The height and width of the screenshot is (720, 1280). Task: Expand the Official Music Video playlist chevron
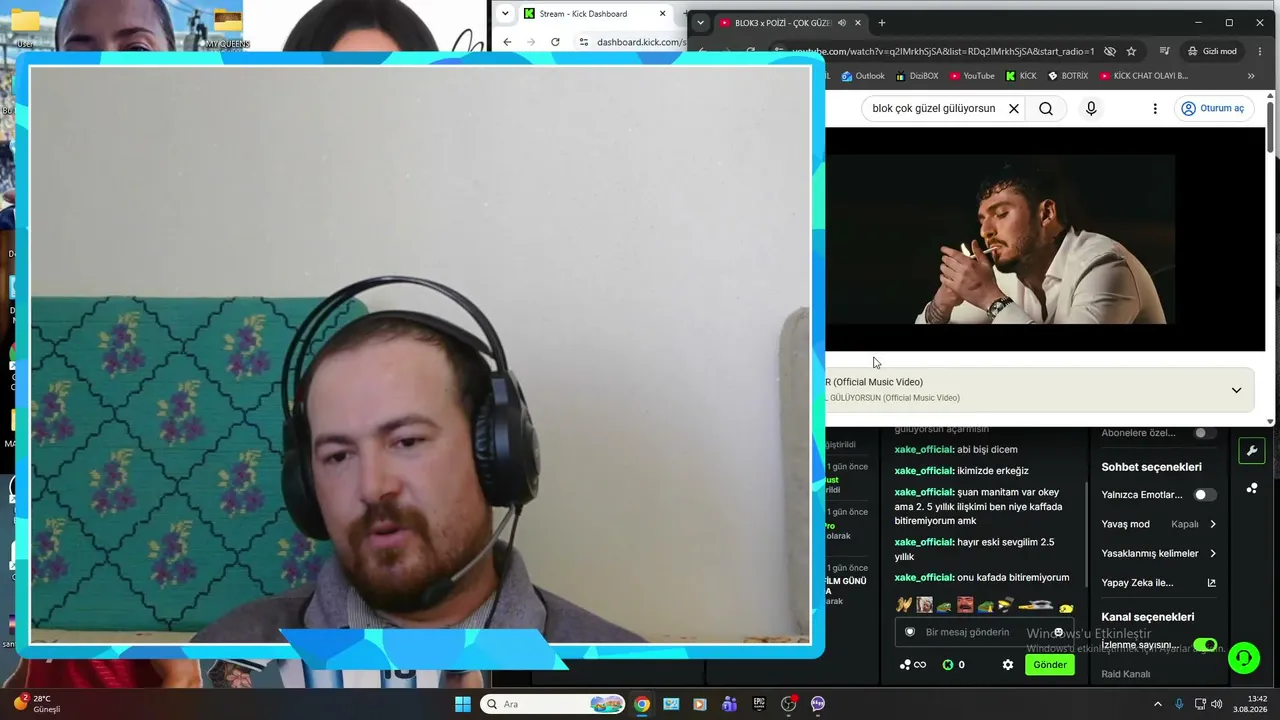tap(1236, 390)
